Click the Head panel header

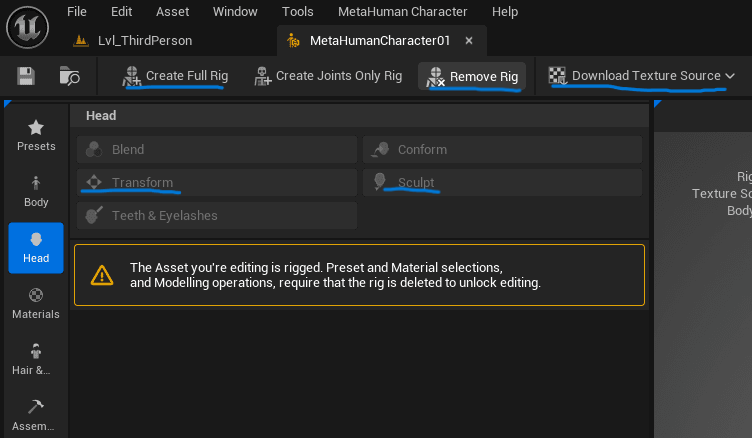pyautogui.click(x=359, y=116)
